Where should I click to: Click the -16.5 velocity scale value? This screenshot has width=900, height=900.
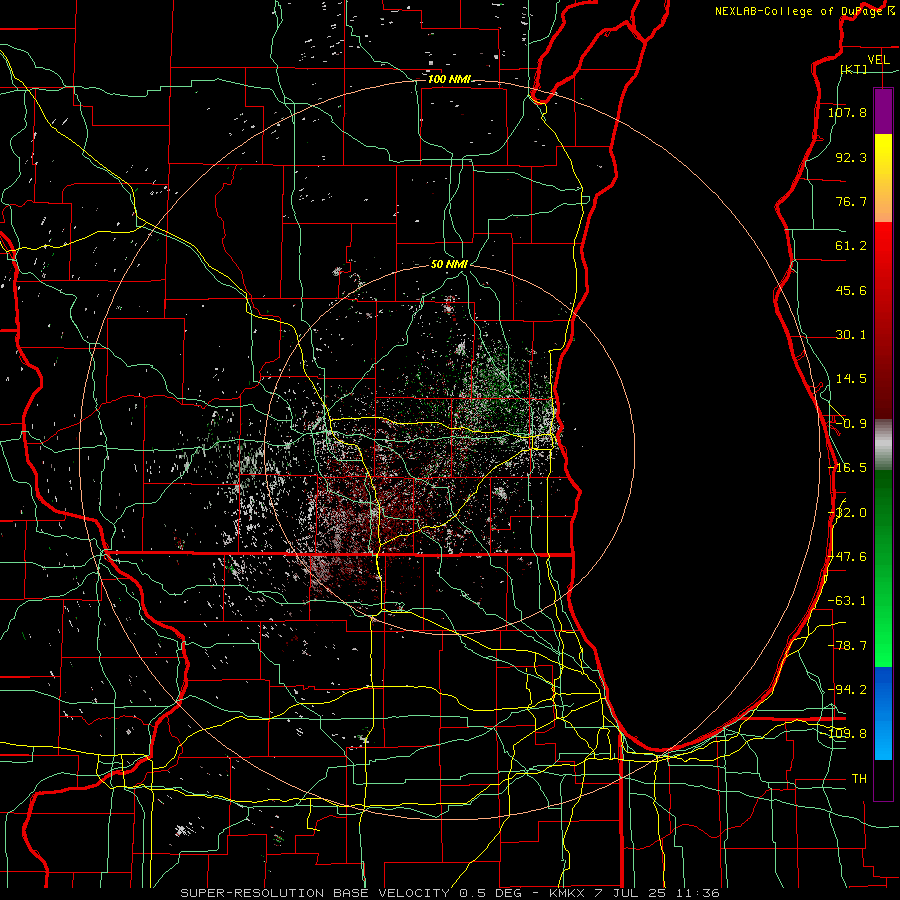(x=847, y=468)
